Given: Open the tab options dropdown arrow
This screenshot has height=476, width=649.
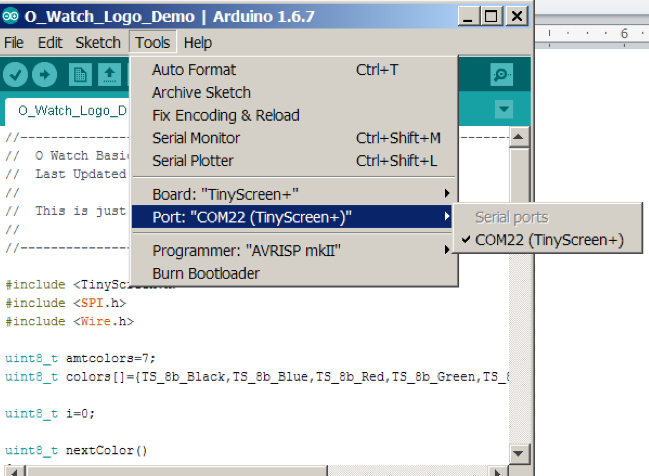Looking at the screenshot, I should [x=503, y=109].
